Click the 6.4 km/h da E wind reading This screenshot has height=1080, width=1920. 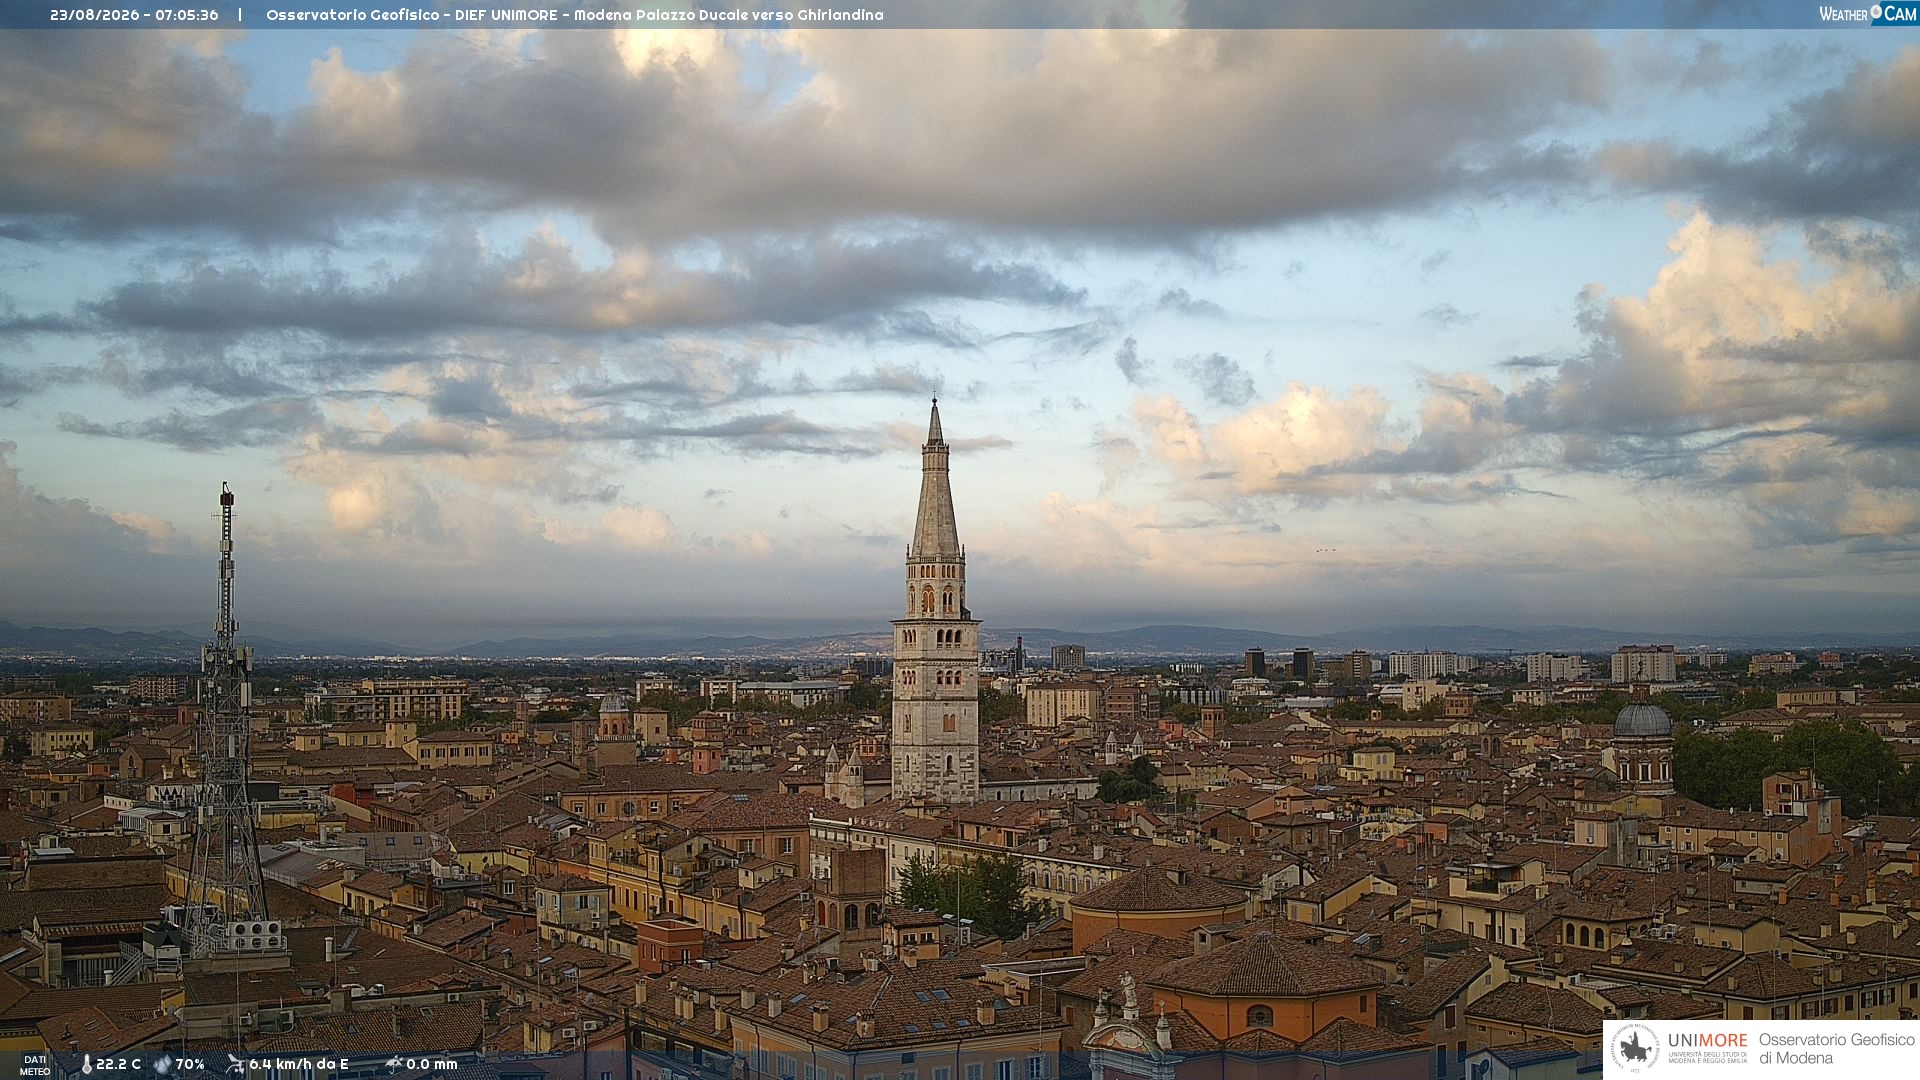(299, 1064)
